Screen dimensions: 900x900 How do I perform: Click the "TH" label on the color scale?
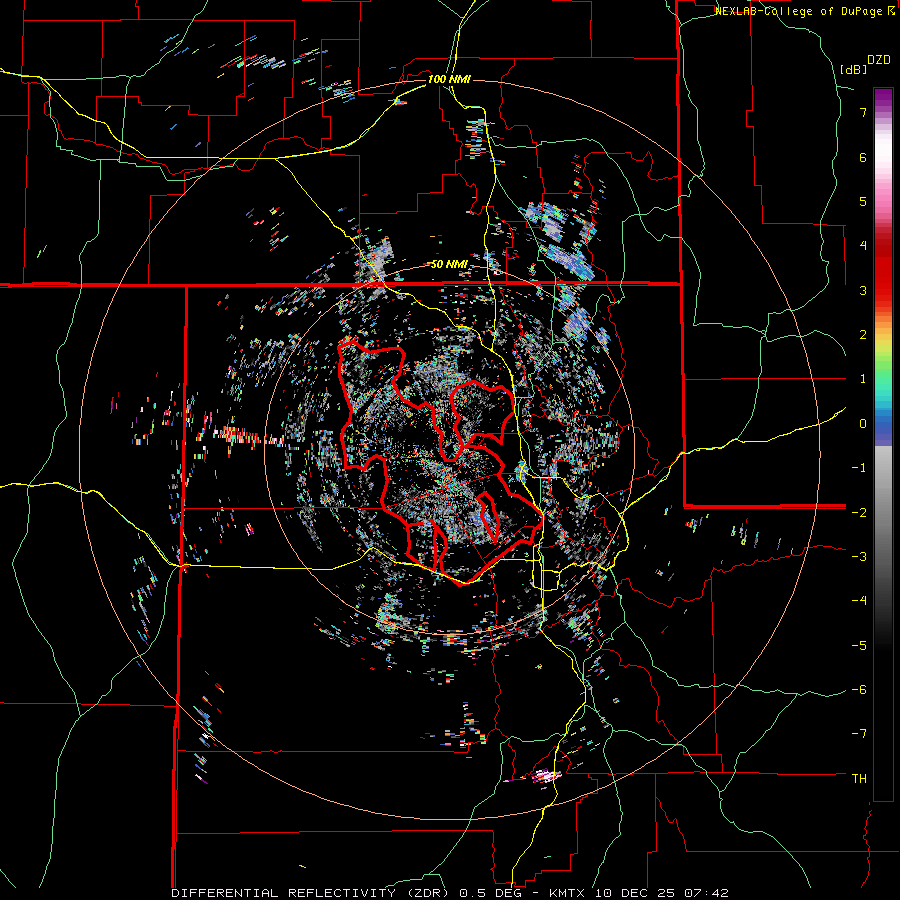(x=859, y=779)
